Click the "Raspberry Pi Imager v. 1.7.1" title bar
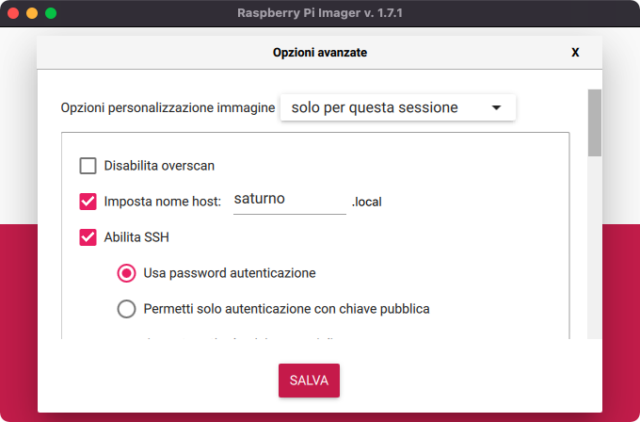Screen dimensions: 640x422 (319, 13)
